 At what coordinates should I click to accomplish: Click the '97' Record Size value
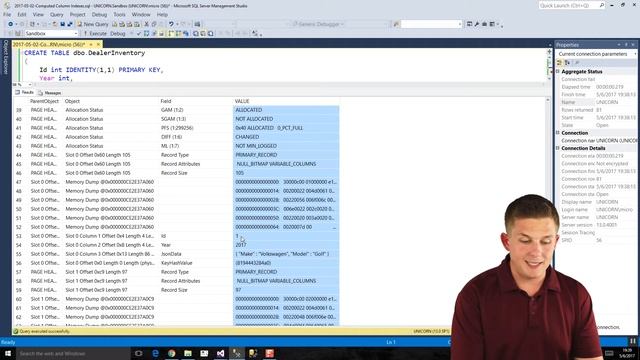(286, 290)
